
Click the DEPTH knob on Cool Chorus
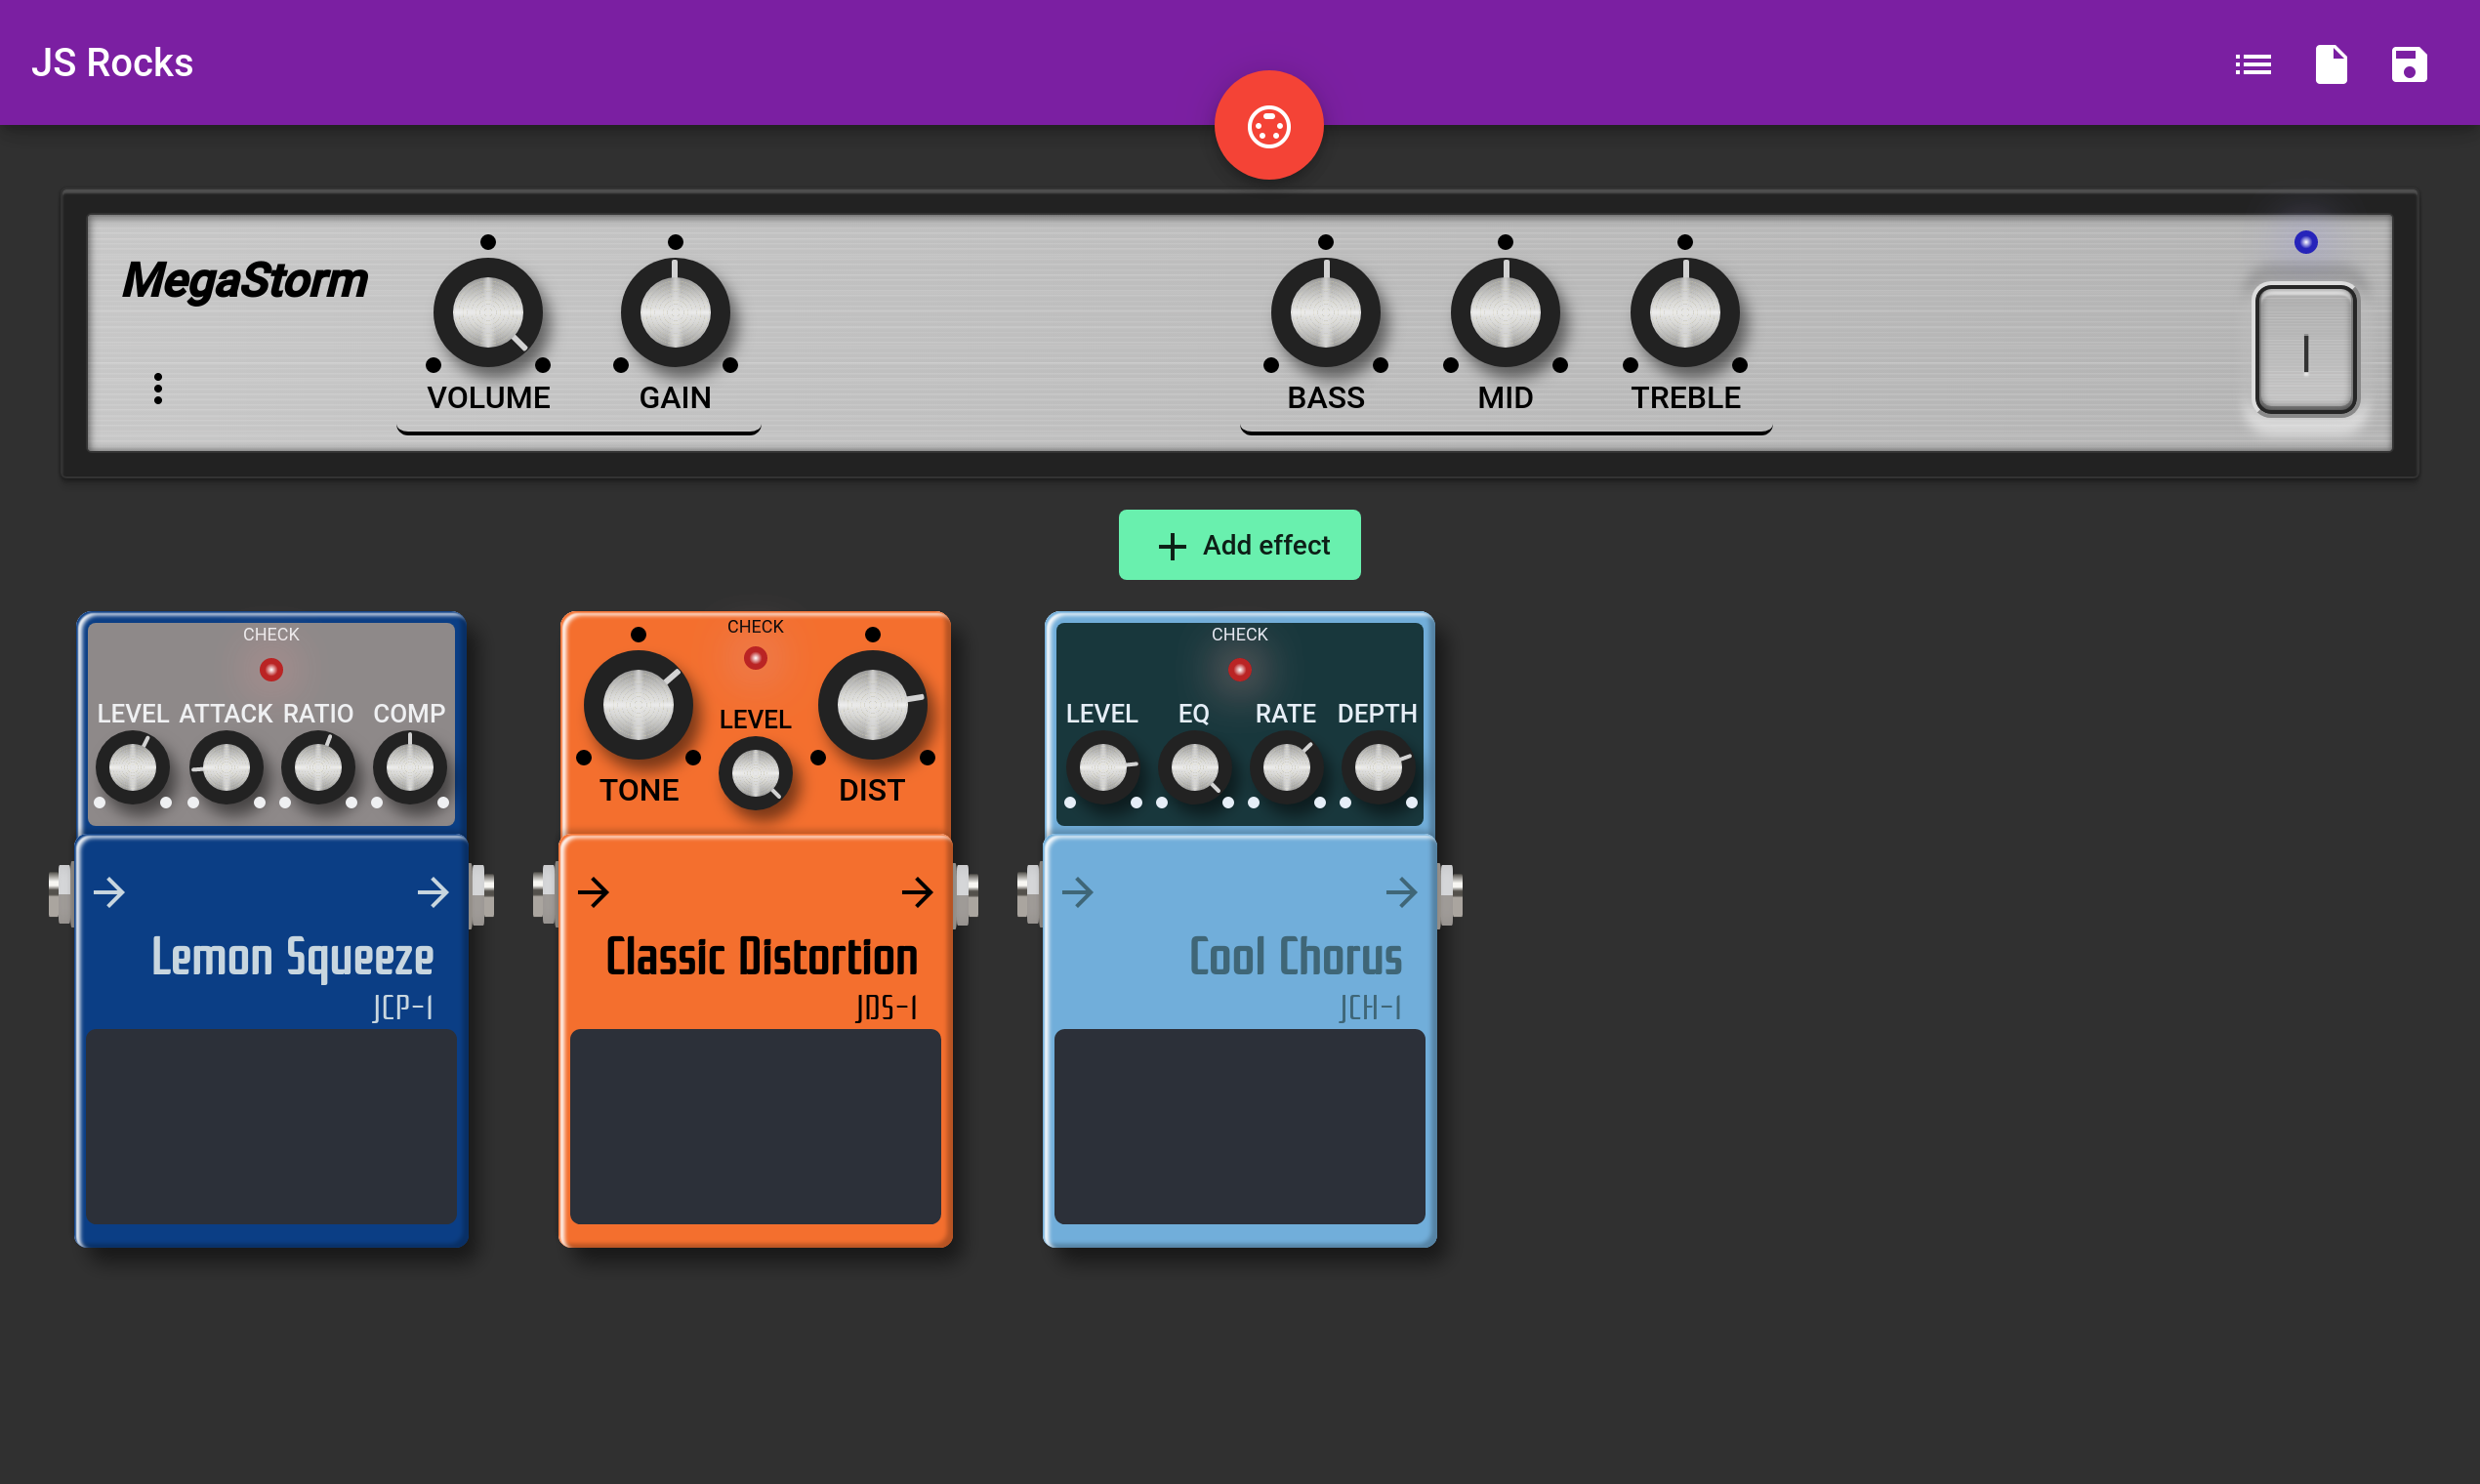[1378, 768]
